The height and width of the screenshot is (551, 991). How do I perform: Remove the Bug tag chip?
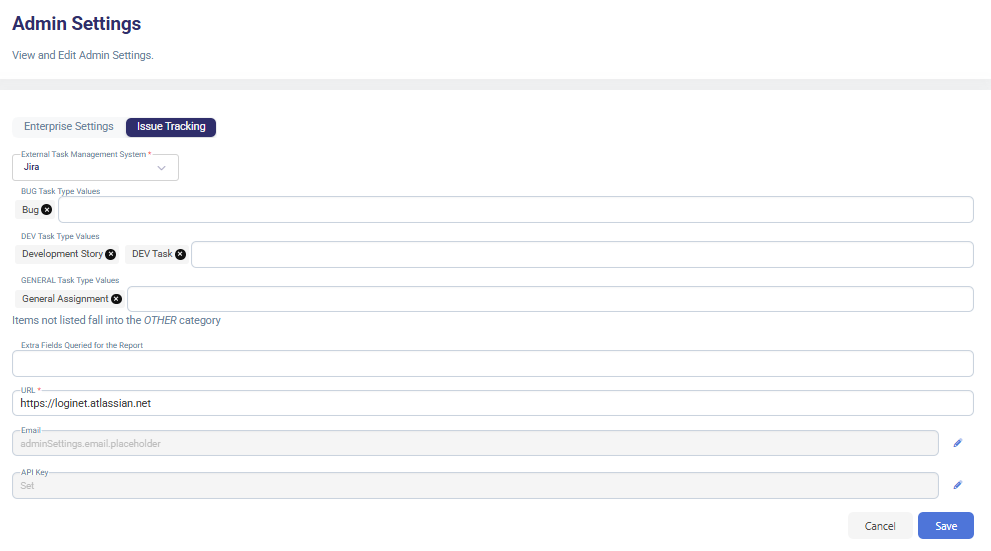pyautogui.click(x=47, y=210)
